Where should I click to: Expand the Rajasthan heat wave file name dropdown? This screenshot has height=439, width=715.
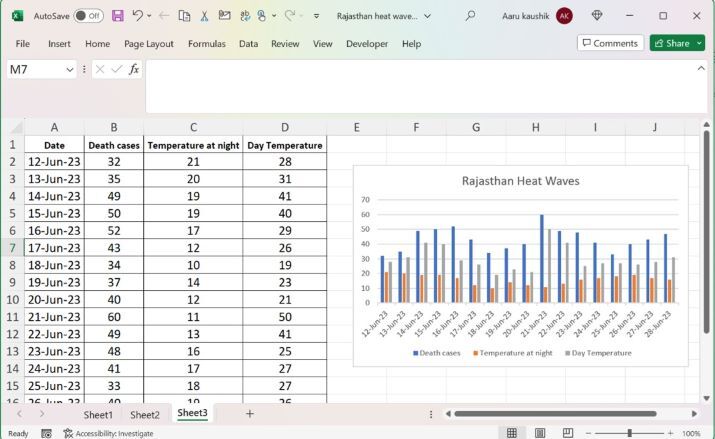[427, 16]
